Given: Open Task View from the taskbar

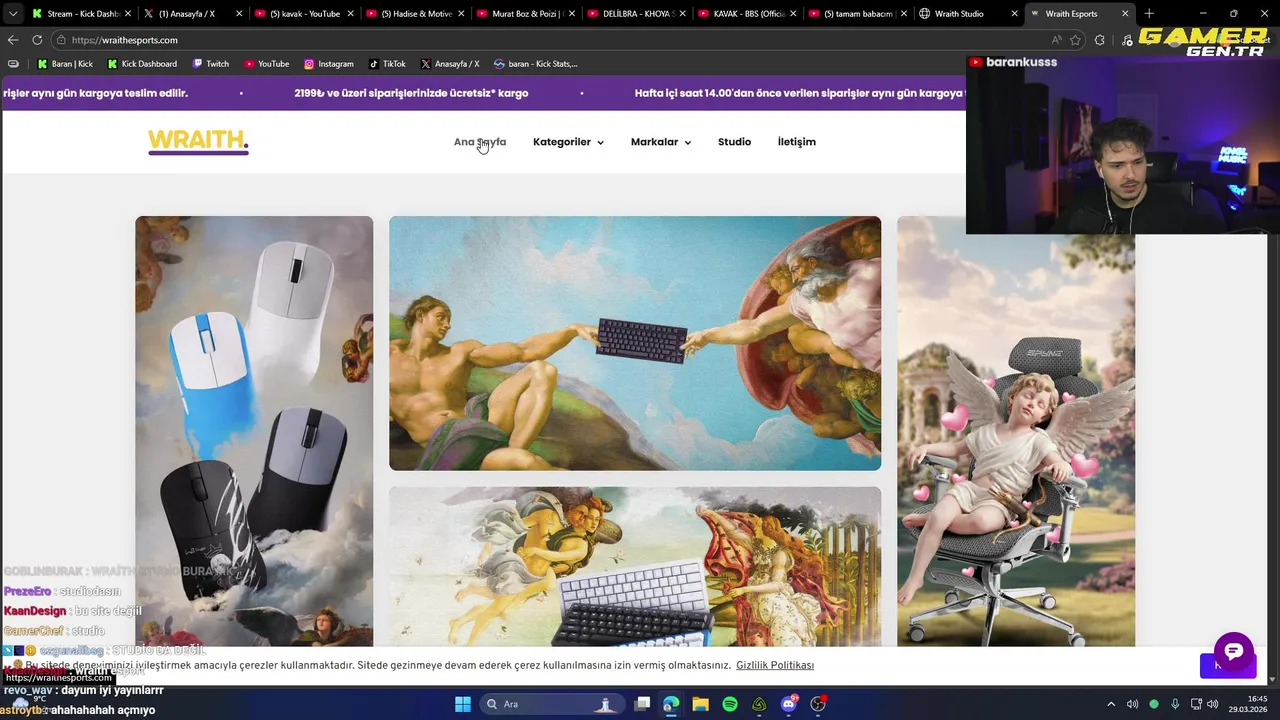Looking at the screenshot, I should 642,704.
